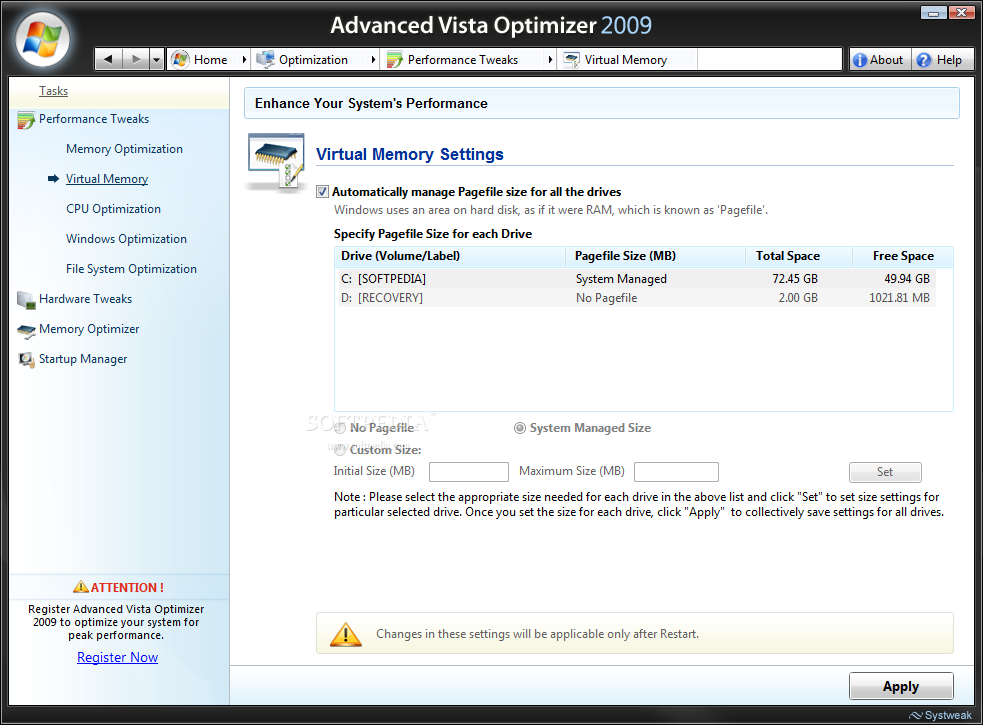Open File System Optimization in the sidebar
The image size is (983, 725).
[x=131, y=268]
